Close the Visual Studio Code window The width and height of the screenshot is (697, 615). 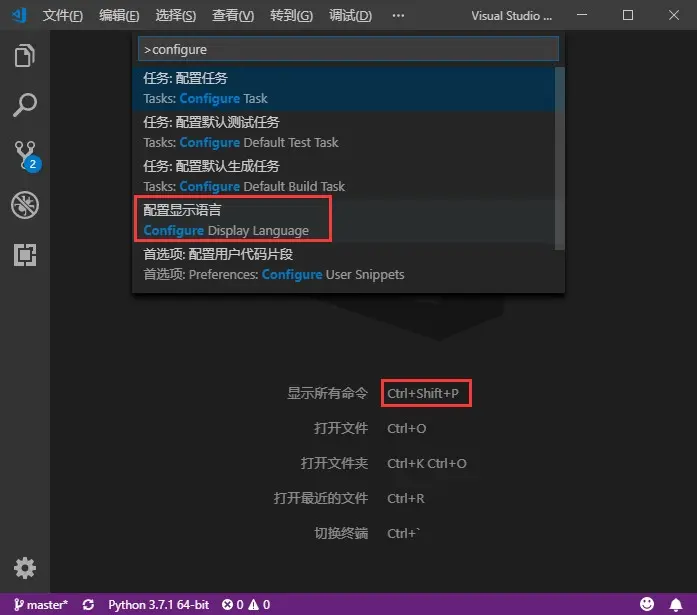coord(673,15)
